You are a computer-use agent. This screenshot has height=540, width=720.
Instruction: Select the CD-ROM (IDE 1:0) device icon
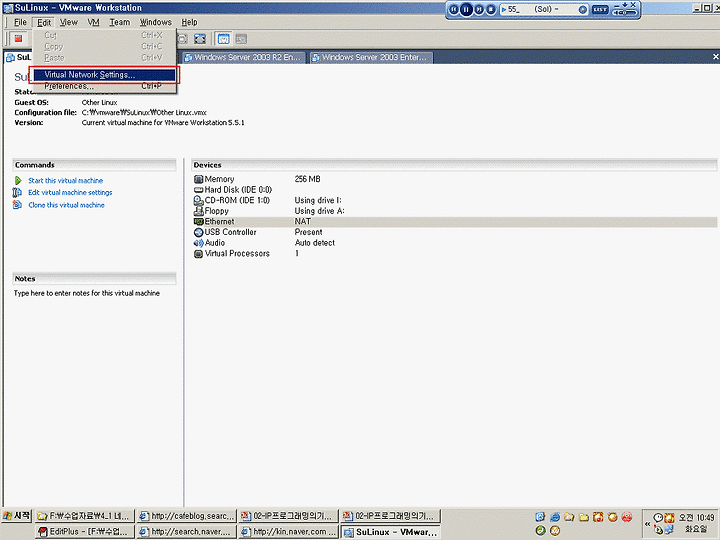click(x=198, y=200)
